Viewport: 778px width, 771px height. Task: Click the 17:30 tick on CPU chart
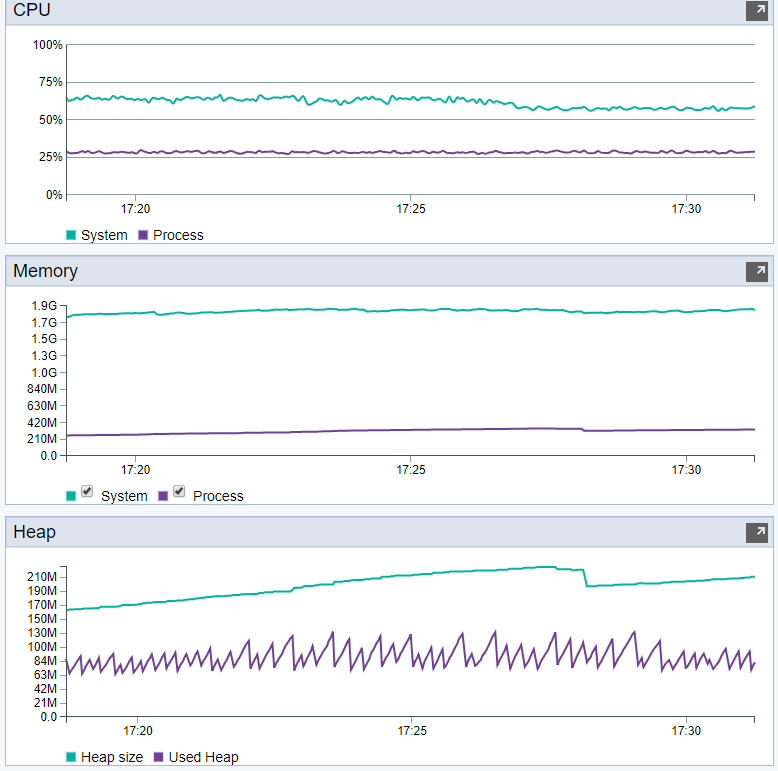pyautogui.click(x=686, y=209)
